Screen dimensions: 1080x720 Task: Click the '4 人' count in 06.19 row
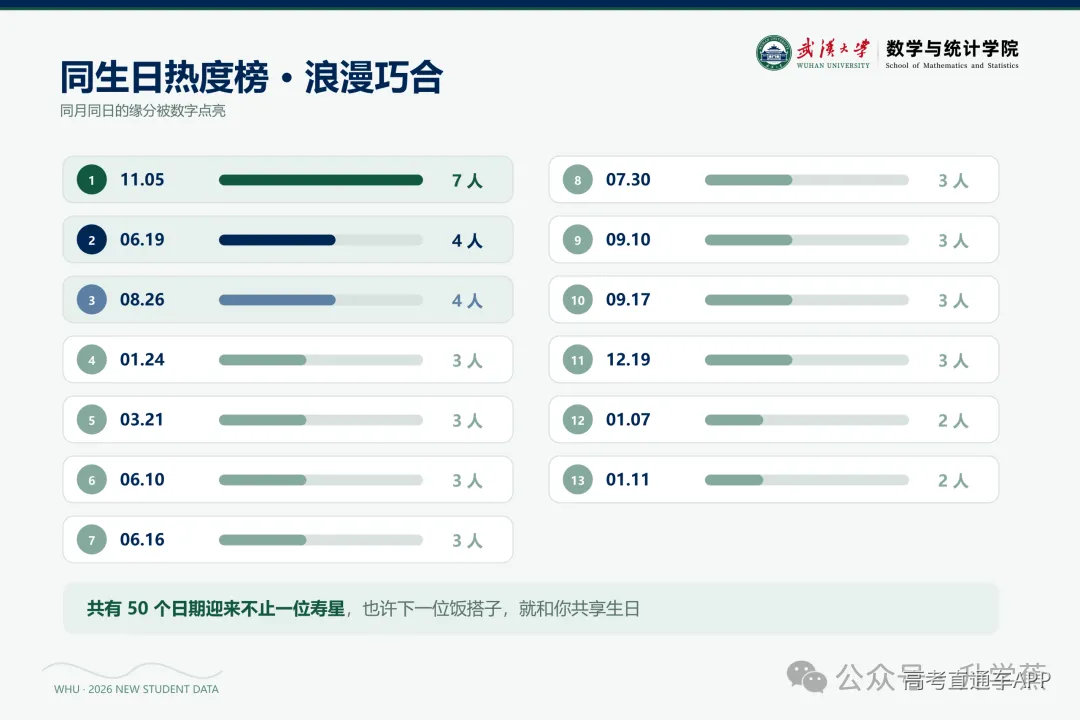point(467,240)
